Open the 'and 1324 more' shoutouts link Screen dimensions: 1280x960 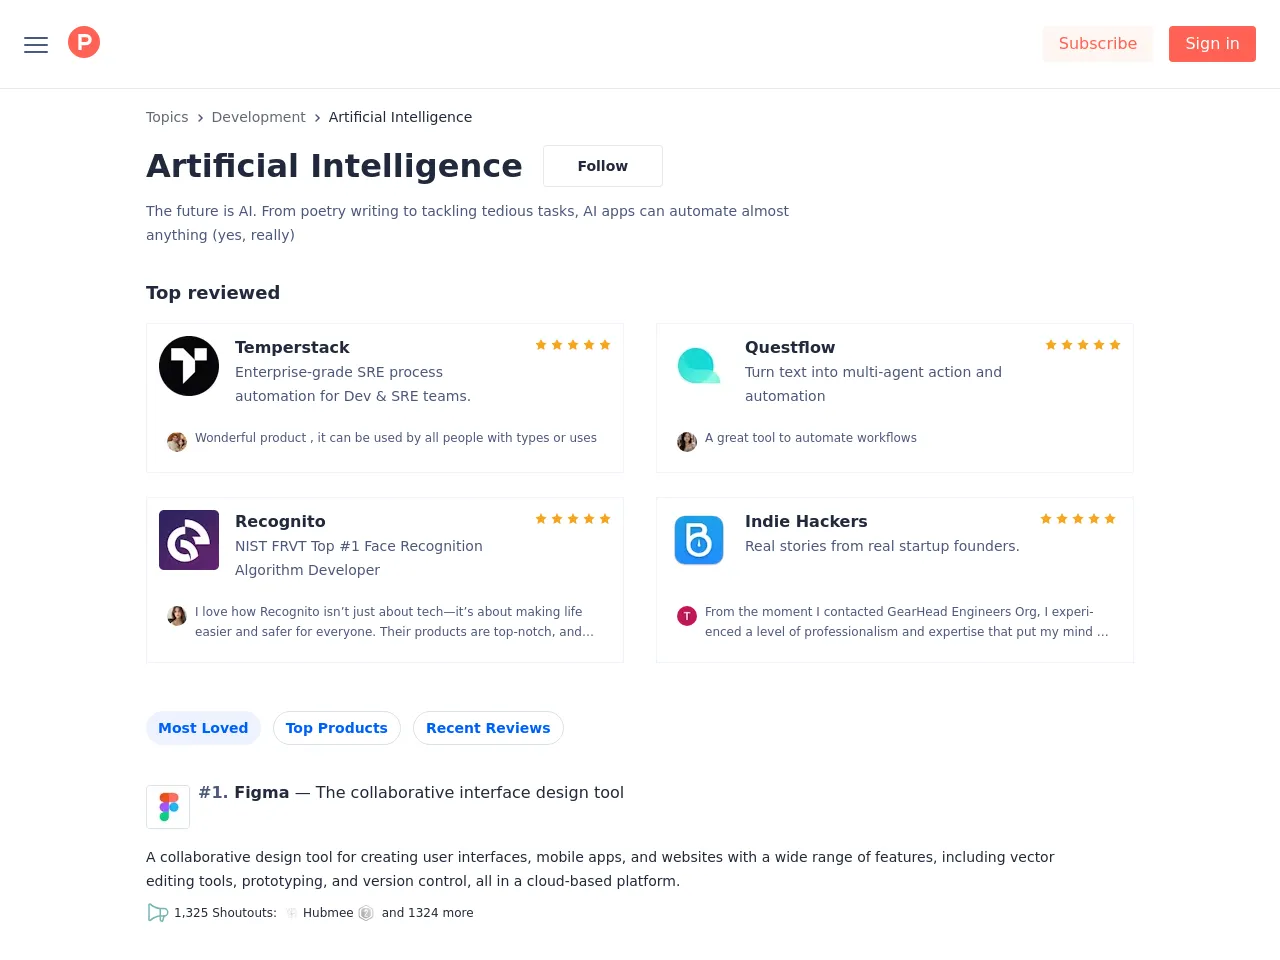point(427,913)
